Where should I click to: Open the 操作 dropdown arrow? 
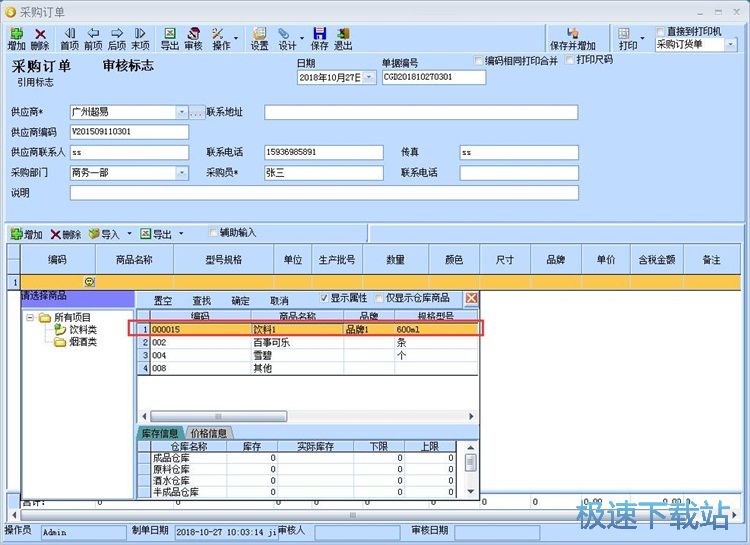[x=236, y=38]
